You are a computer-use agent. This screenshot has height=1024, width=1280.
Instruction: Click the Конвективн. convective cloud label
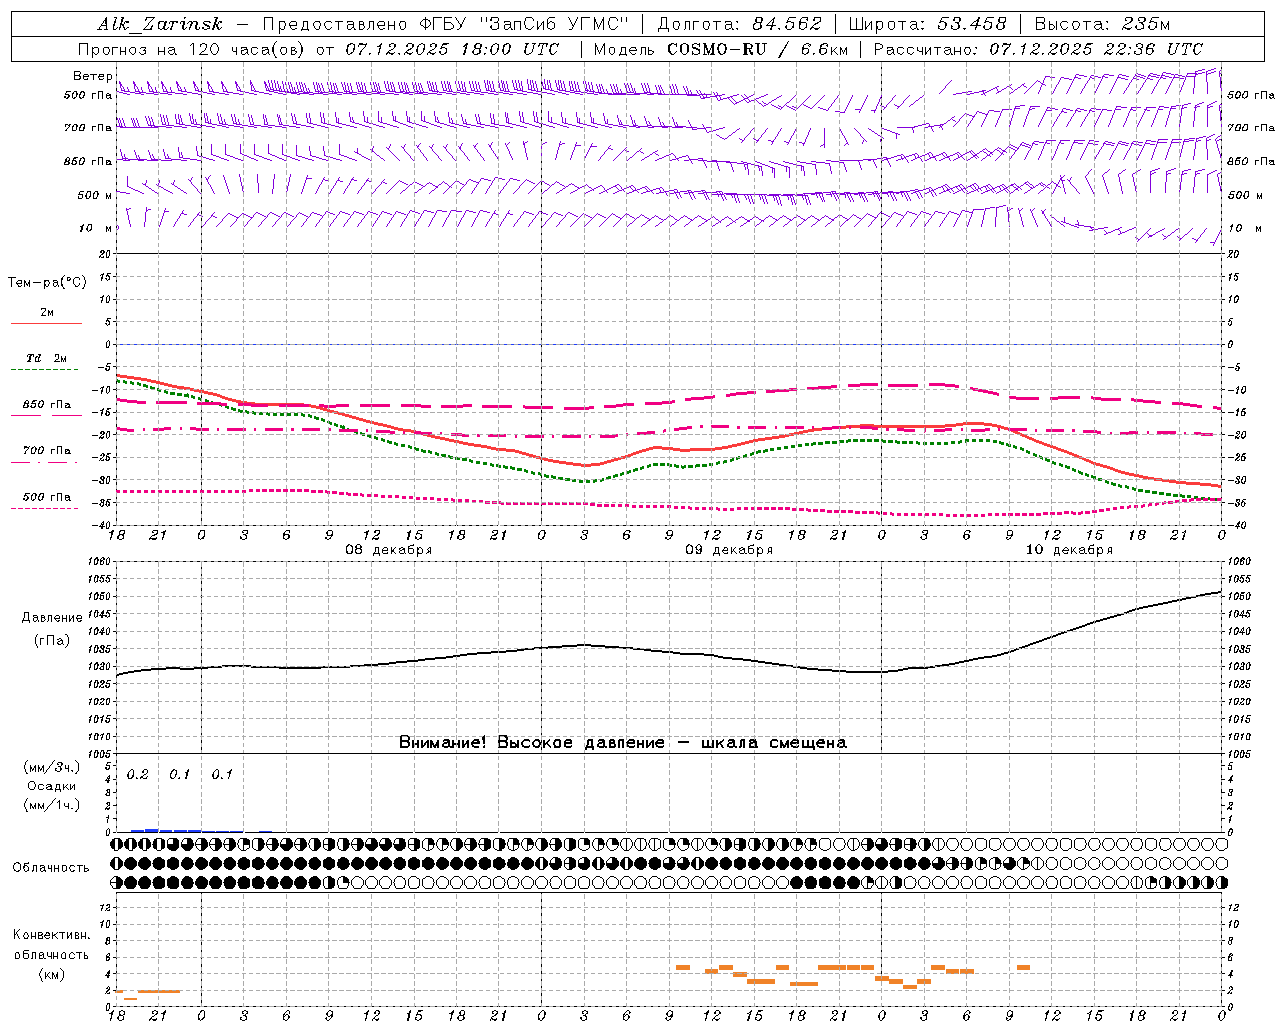(51, 935)
